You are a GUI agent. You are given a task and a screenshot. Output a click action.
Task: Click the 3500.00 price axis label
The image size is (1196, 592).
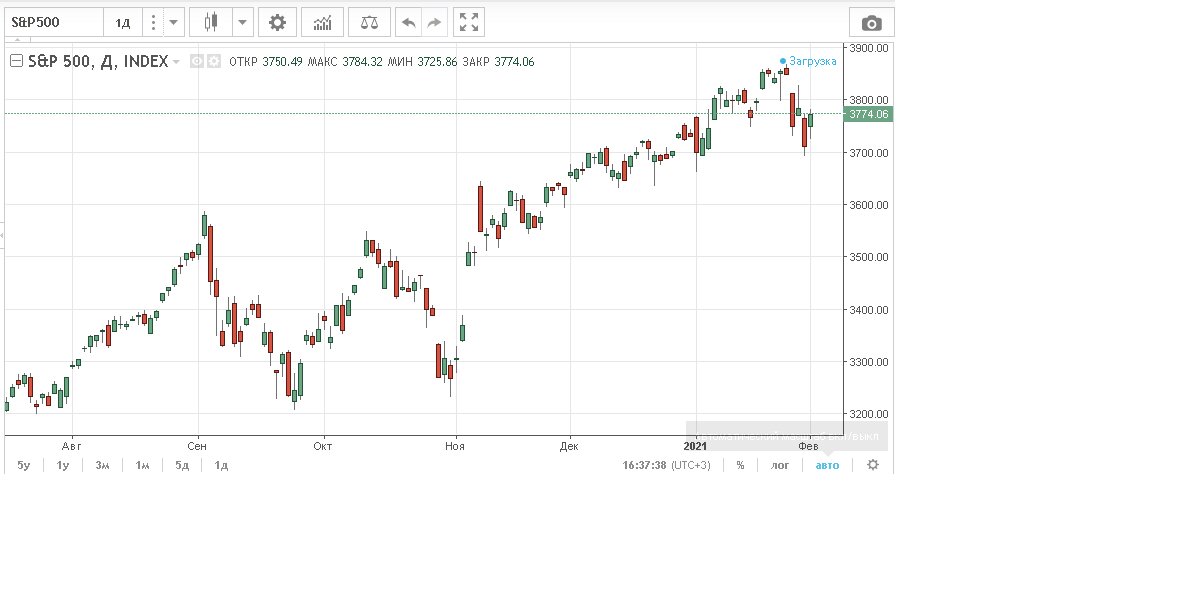coord(868,257)
